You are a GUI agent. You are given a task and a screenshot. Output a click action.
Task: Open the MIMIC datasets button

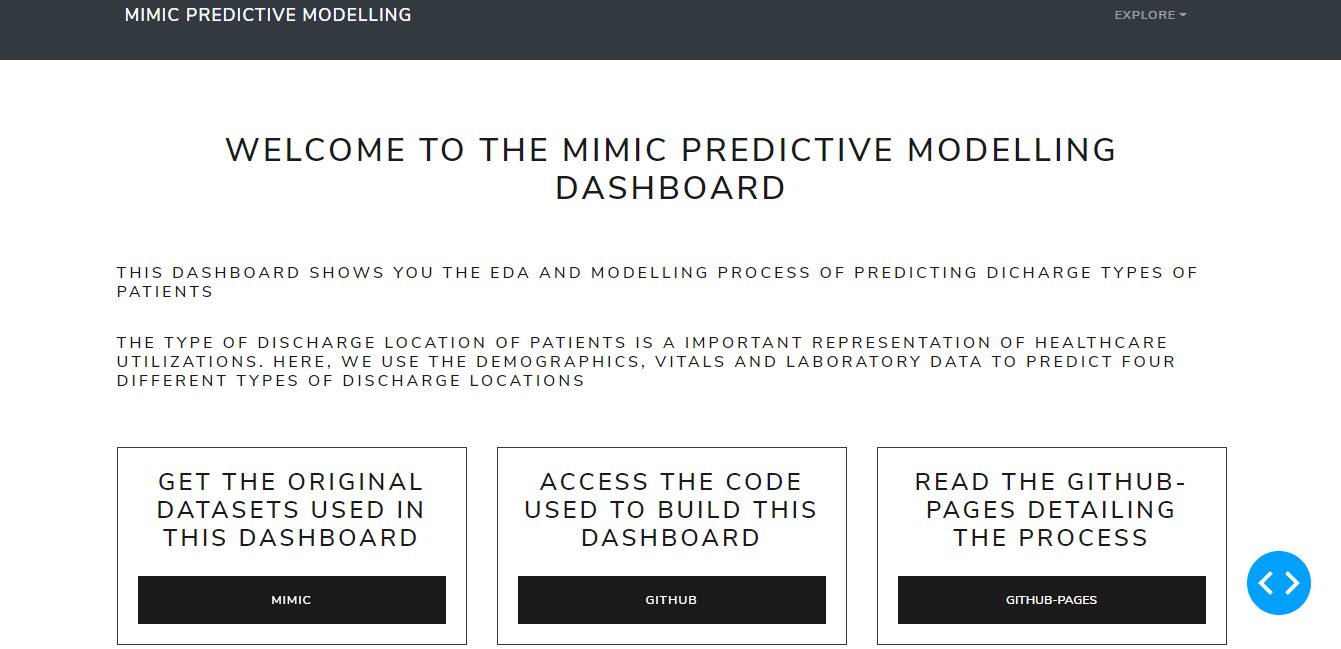click(x=292, y=600)
